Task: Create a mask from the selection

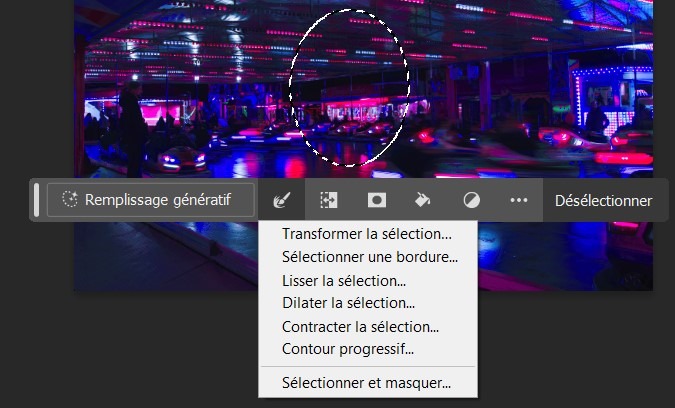Action: (376, 200)
